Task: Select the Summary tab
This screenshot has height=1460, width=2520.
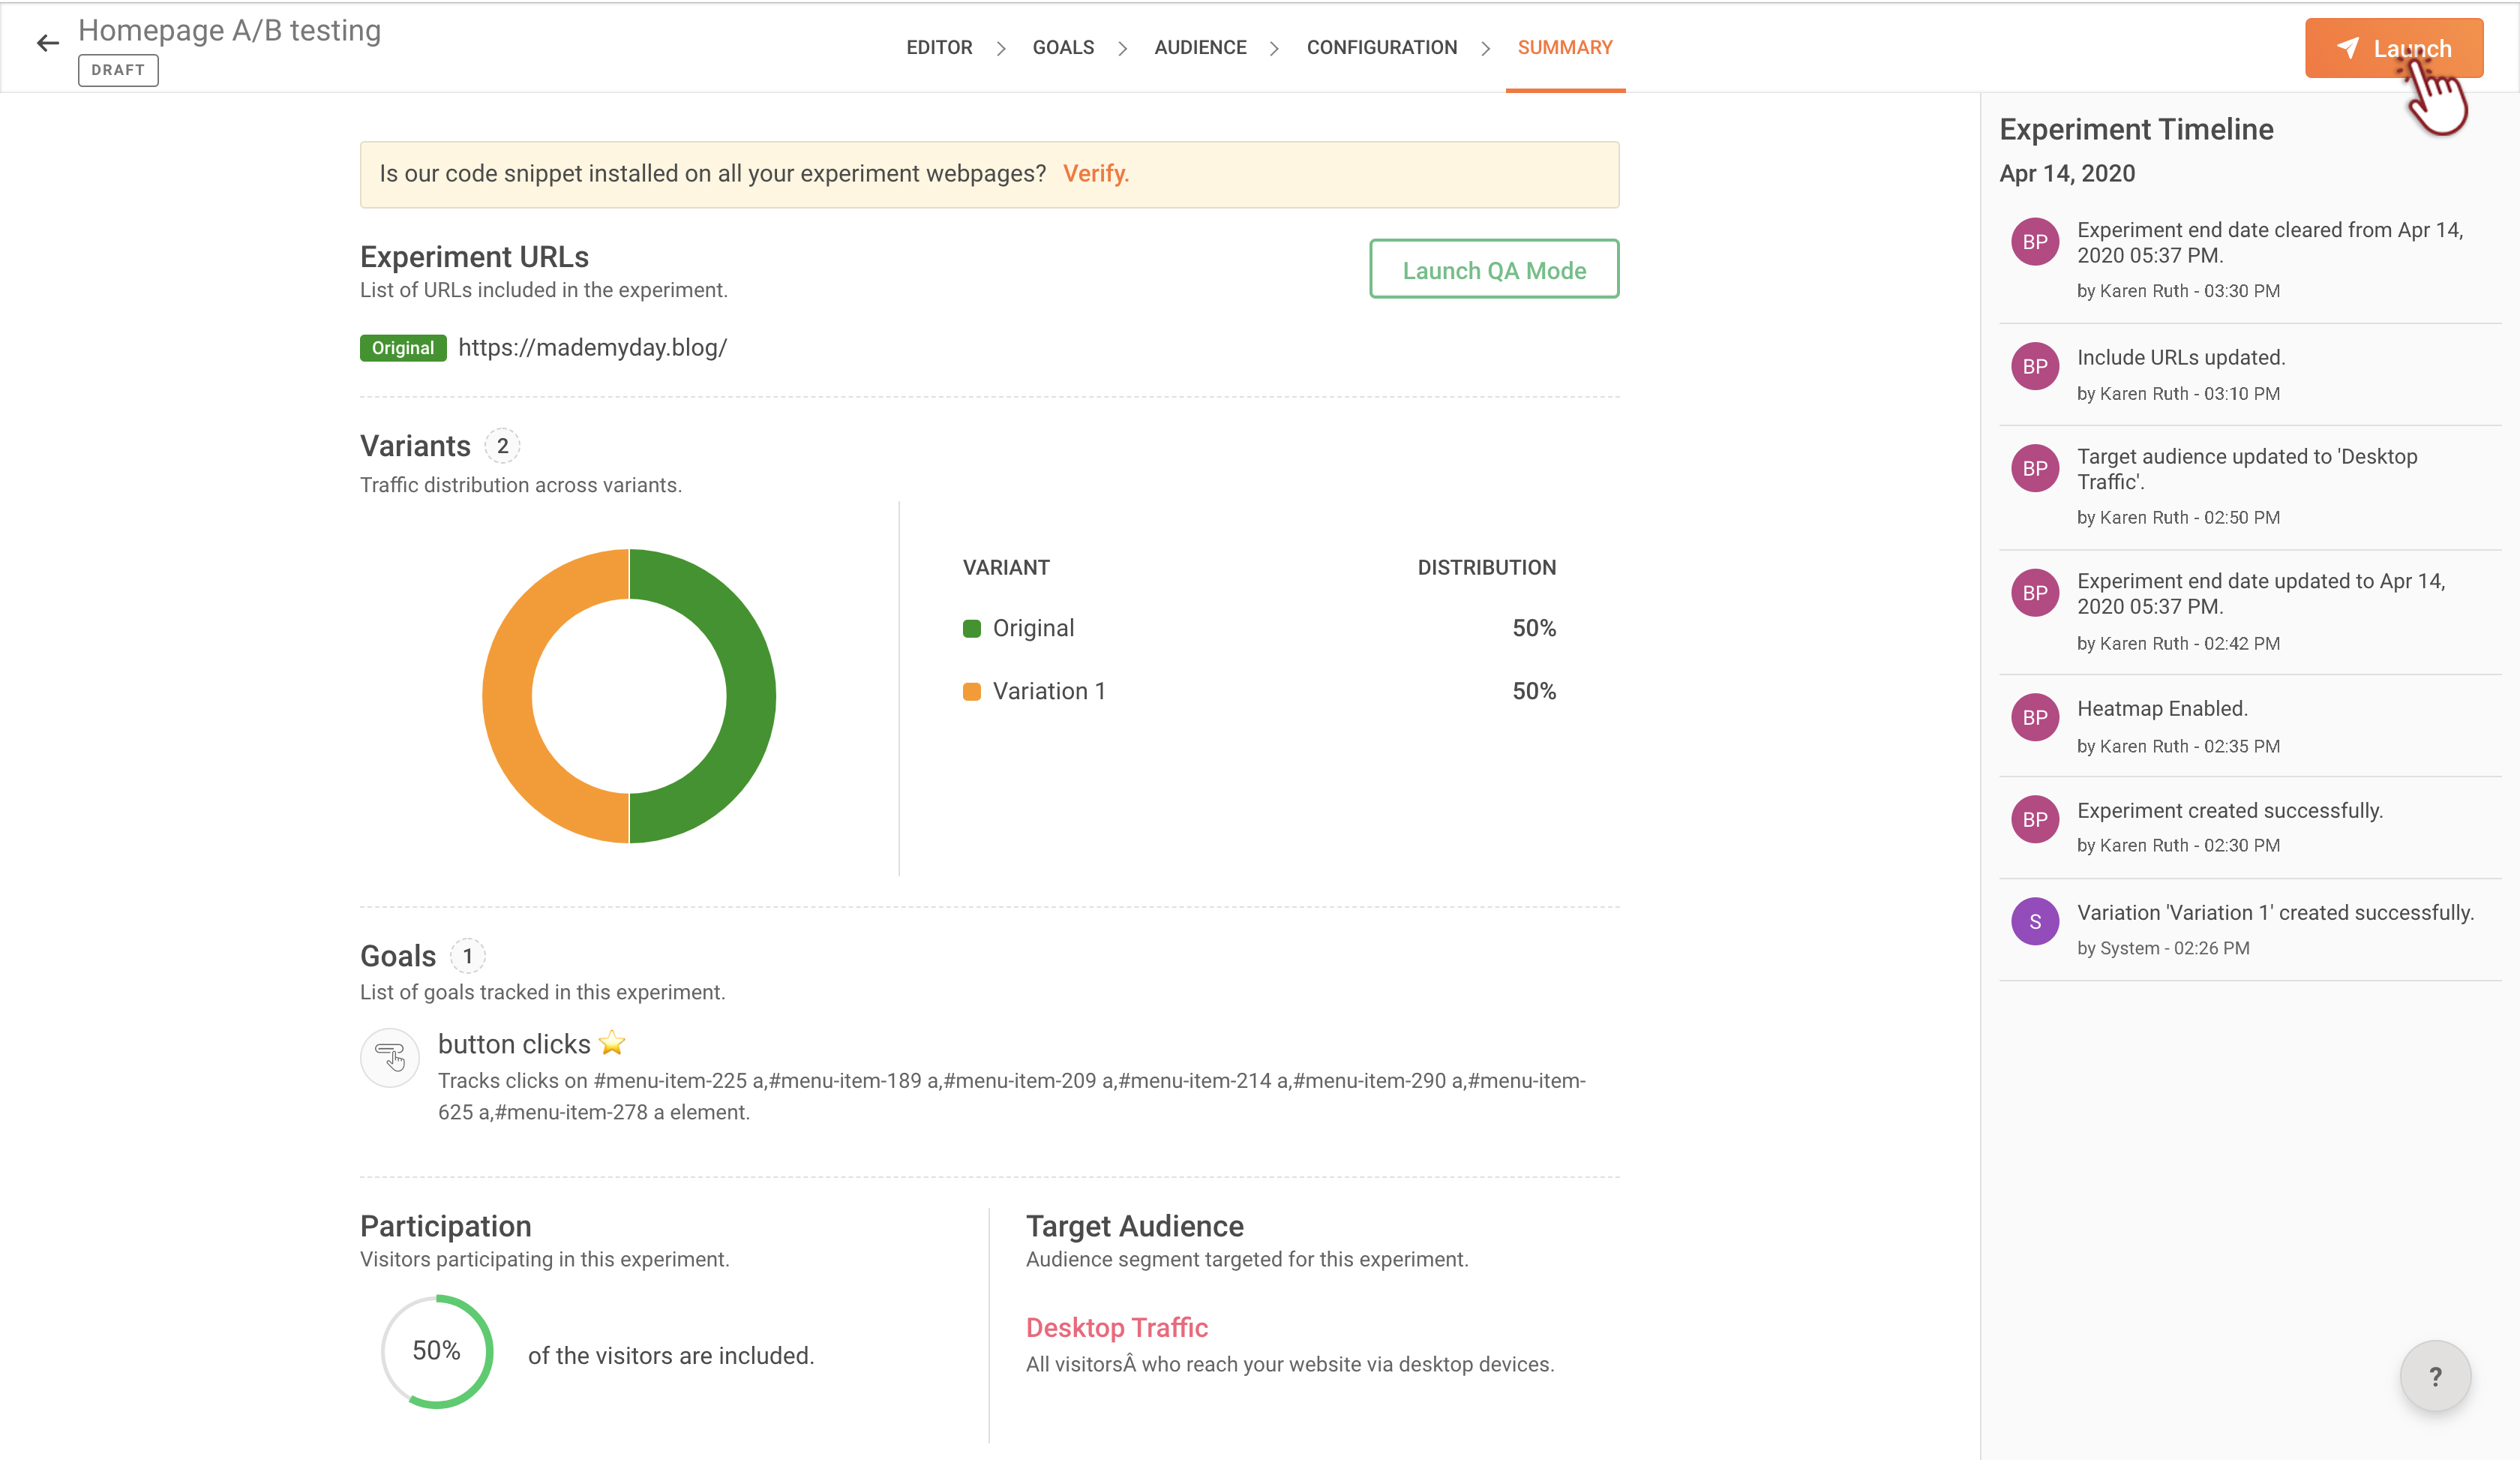Action: [x=1564, y=47]
